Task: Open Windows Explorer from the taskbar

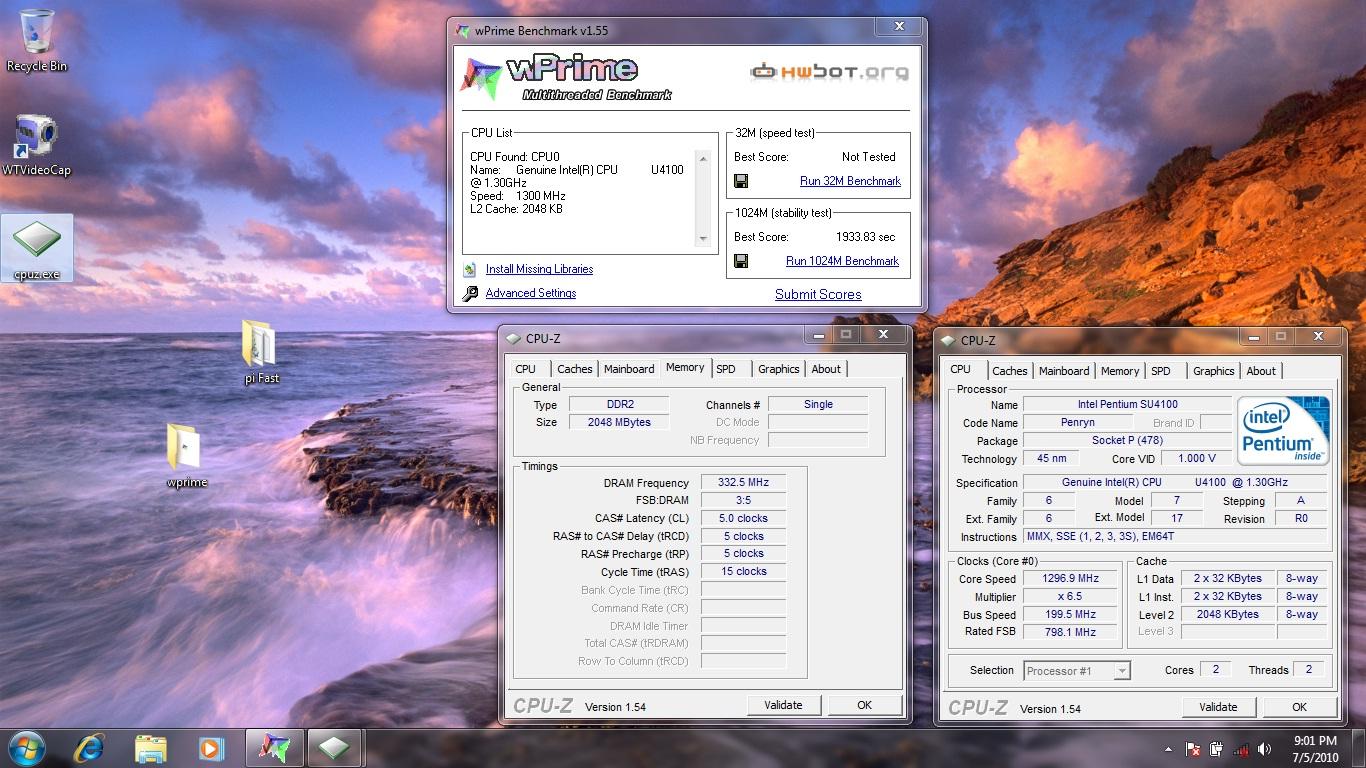Action: [x=150, y=747]
